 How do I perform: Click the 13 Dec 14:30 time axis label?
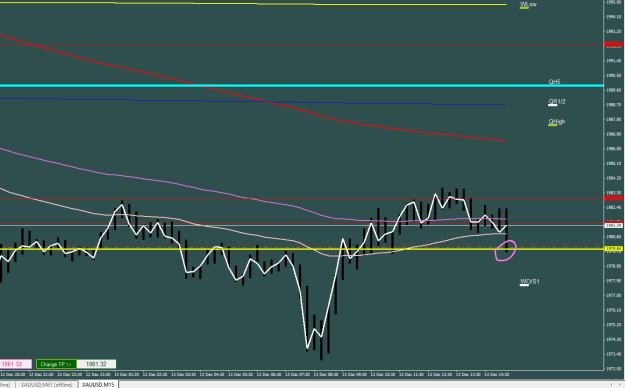(x=496, y=374)
